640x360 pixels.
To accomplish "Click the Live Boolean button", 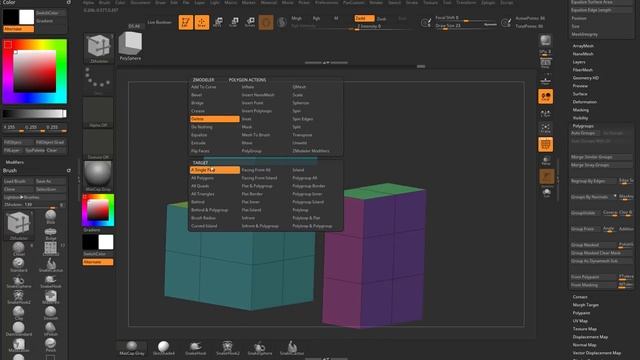I will tap(160, 22).
